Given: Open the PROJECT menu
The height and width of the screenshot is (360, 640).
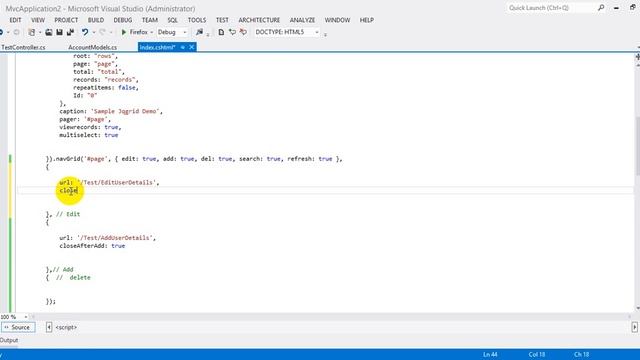Looking at the screenshot, I should pos(66,20).
